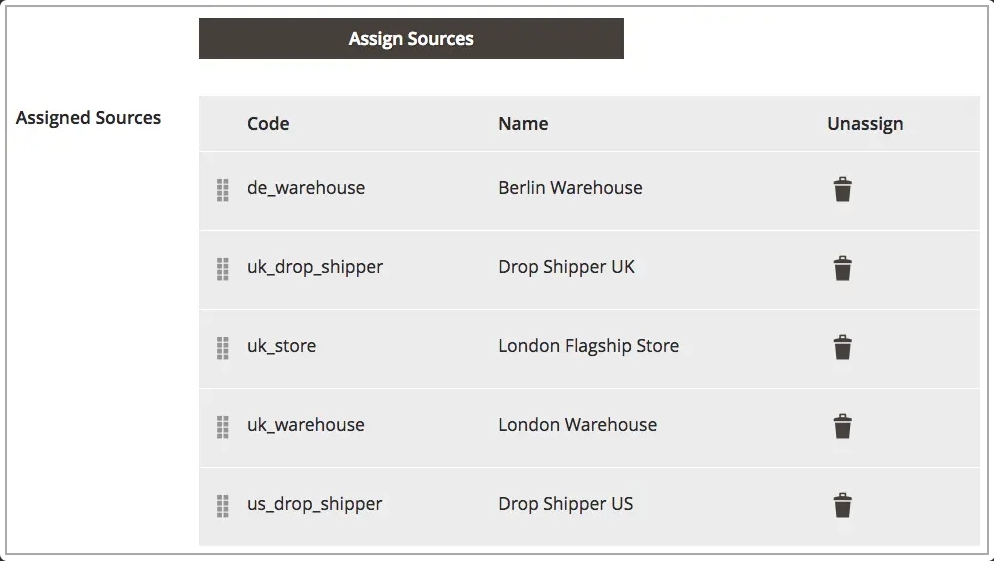Select the London Flagship Store name
994x561 pixels.
[x=588, y=346]
